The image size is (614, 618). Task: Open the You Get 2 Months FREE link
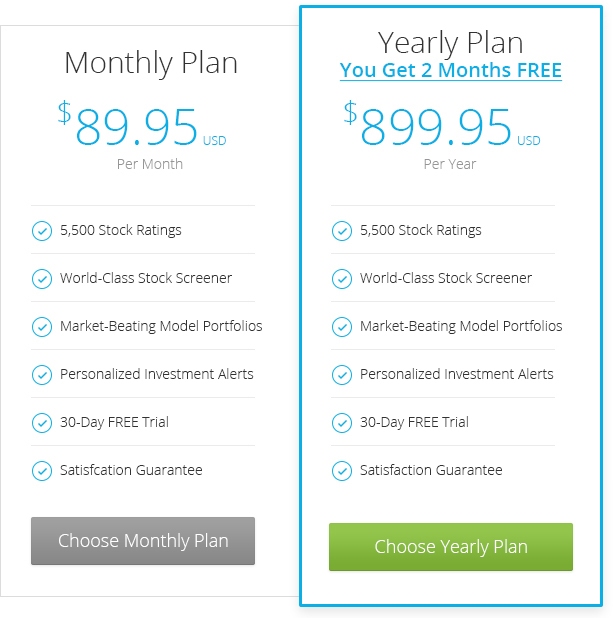(x=450, y=71)
